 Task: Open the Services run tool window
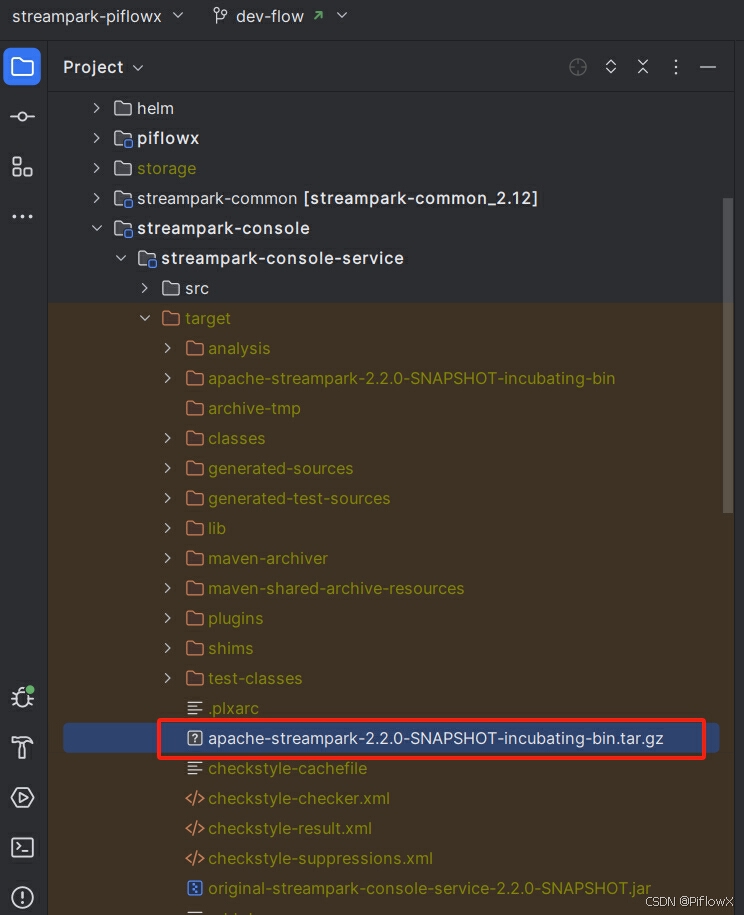pos(22,797)
